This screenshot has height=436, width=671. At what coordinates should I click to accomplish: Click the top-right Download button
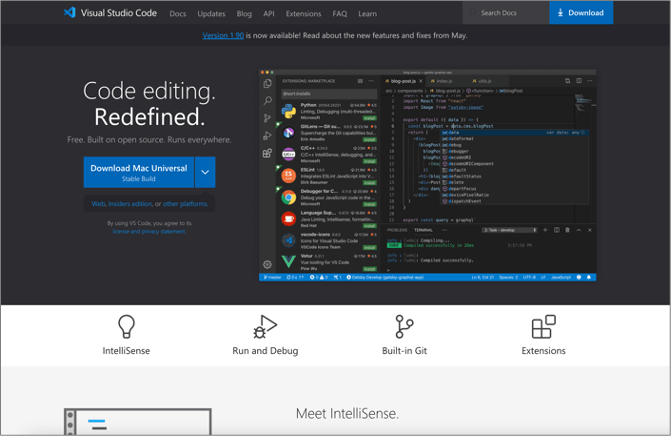[x=581, y=13]
